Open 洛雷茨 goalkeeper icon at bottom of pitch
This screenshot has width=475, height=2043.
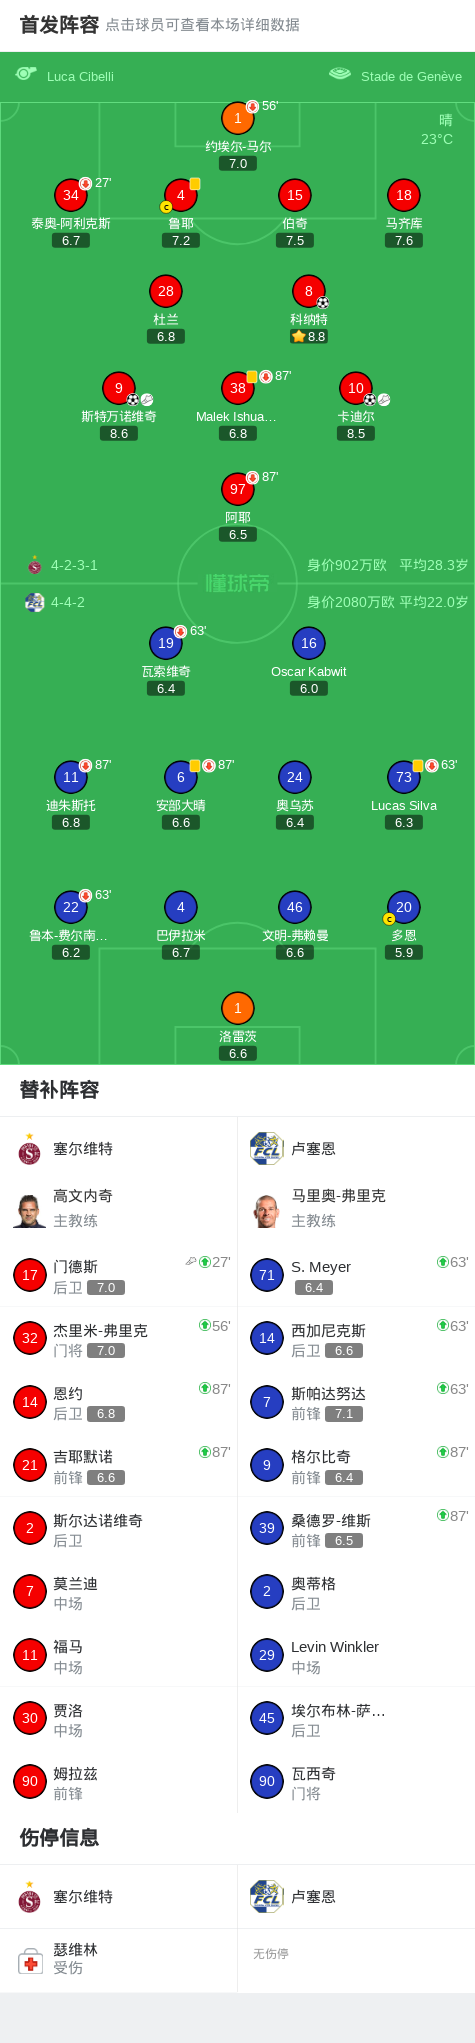point(237,1008)
